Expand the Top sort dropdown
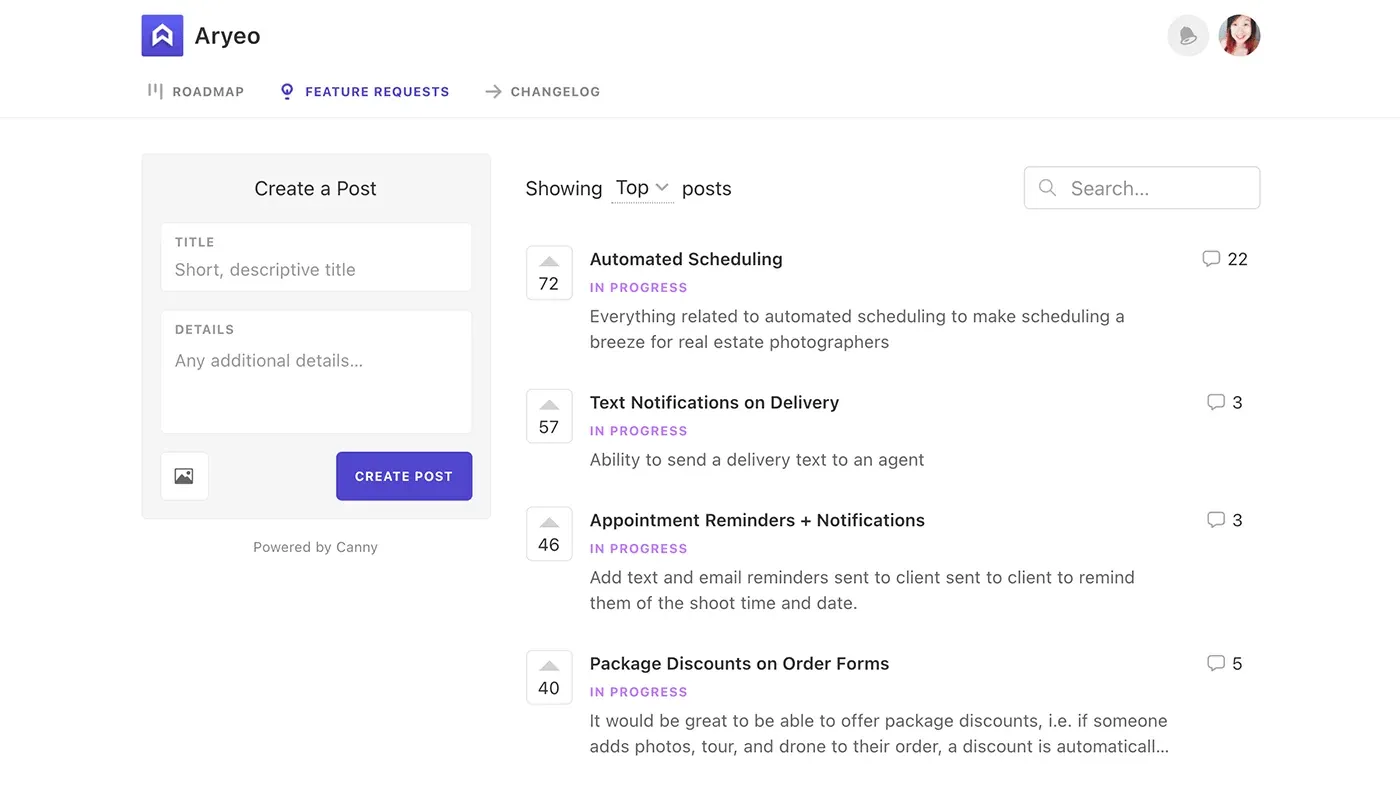Viewport: 1400px width, 786px height. (642, 188)
